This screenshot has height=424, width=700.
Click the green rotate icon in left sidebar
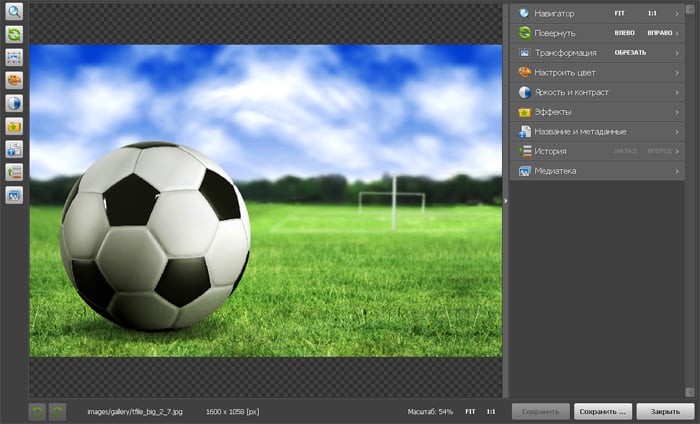[15, 35]
